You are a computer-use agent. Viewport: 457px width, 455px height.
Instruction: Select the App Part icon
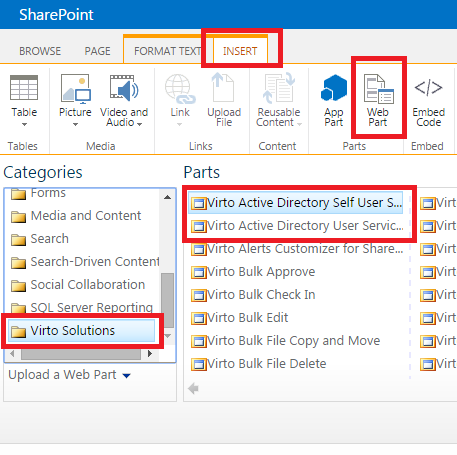[x=334, y=88]
